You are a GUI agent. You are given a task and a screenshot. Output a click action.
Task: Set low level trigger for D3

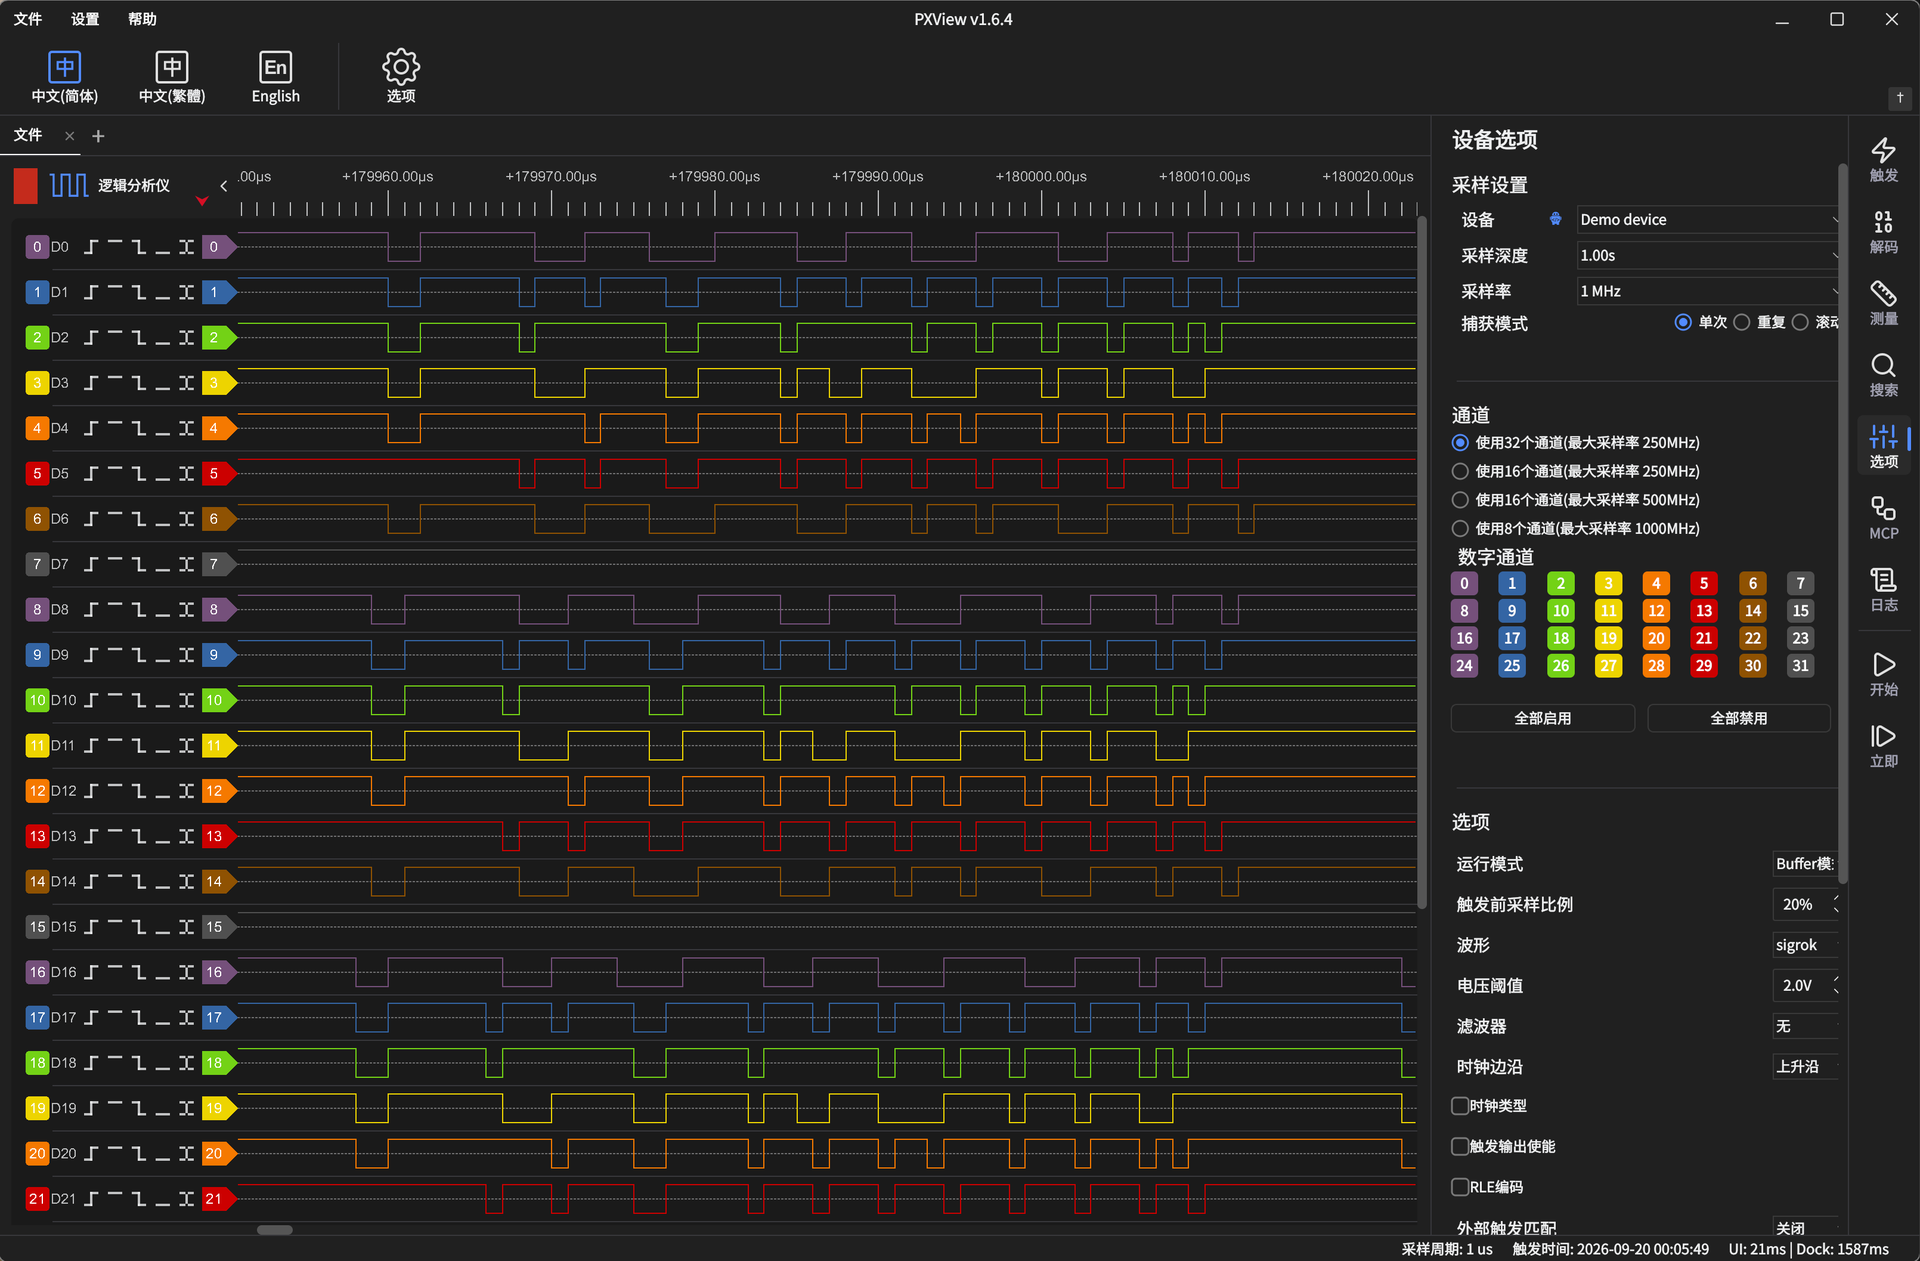(162, 383)
